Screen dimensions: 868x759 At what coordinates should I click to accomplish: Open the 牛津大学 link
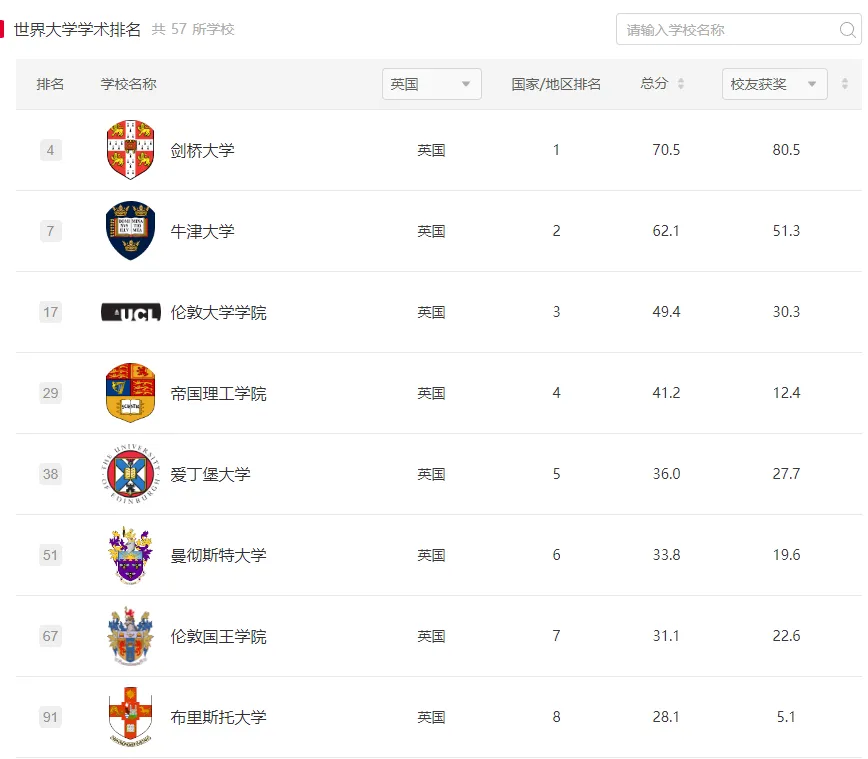point(203,231)
